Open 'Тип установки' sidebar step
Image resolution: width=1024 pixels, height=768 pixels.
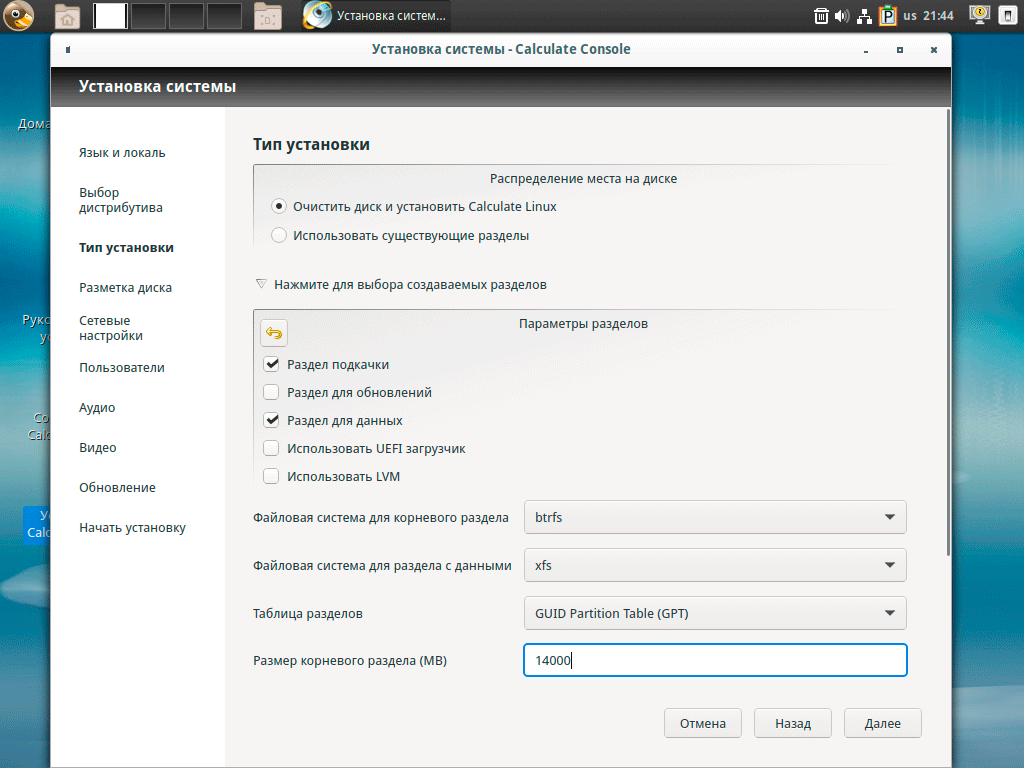coord(126,248)
